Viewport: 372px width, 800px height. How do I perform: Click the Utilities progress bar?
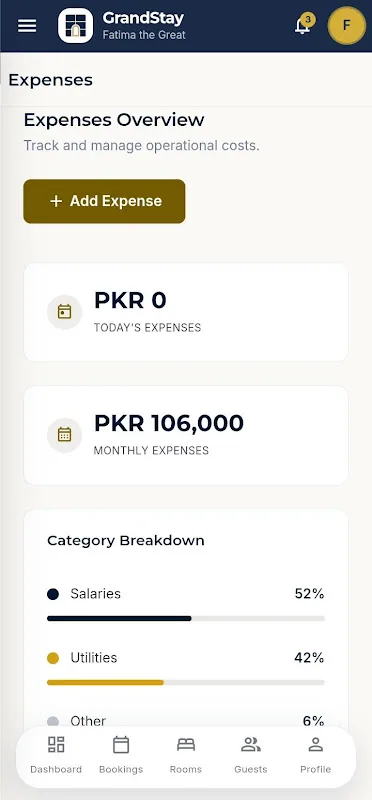pyautogui.click(x=186, y=682)
